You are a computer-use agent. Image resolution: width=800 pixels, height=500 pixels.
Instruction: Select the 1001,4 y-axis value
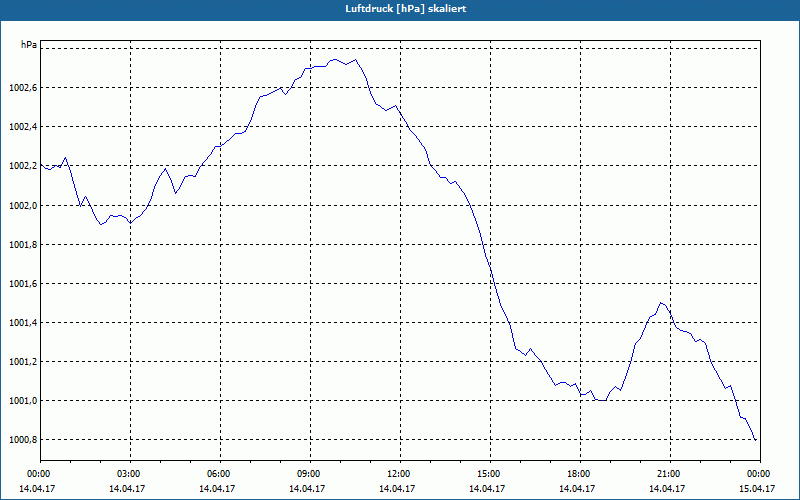[23, 322]
